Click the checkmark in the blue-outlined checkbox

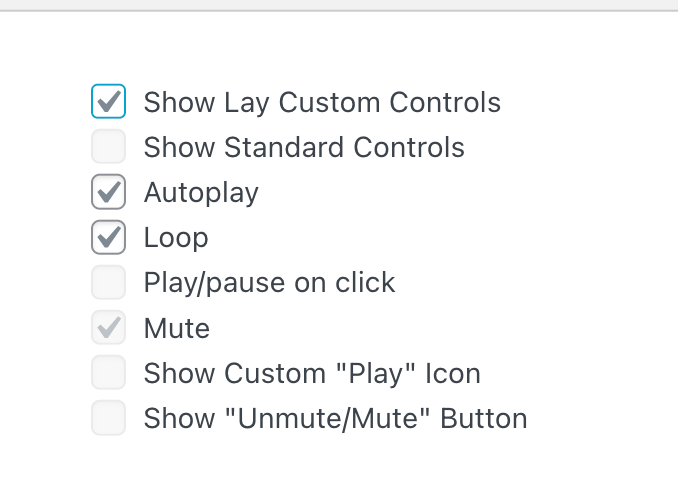click(x=109, y=101)
